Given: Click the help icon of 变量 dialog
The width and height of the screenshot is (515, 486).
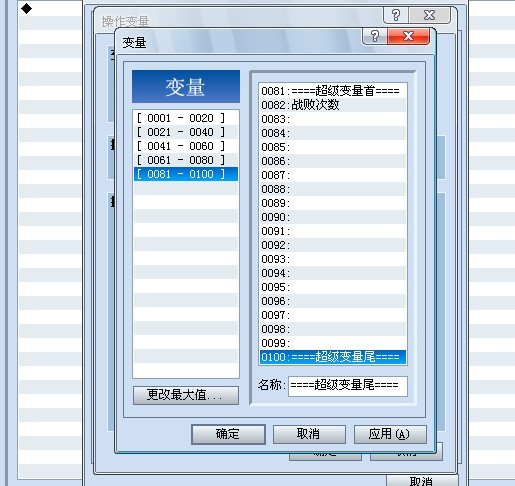Looking at the screenshot, I should pyautogui.click(x=375, y=36).
